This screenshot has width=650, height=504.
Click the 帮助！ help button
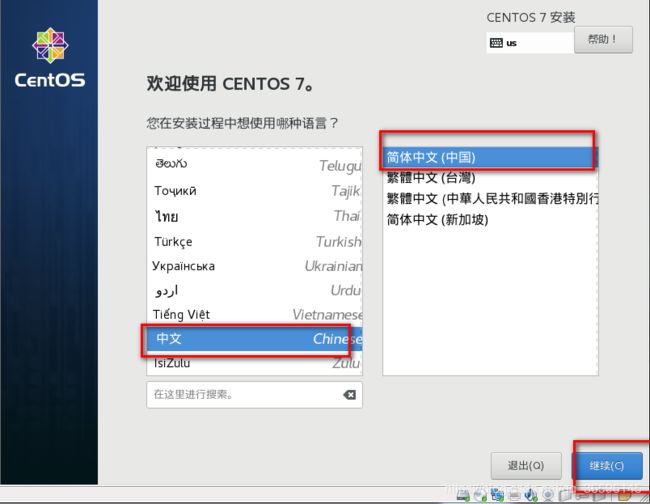603,40
